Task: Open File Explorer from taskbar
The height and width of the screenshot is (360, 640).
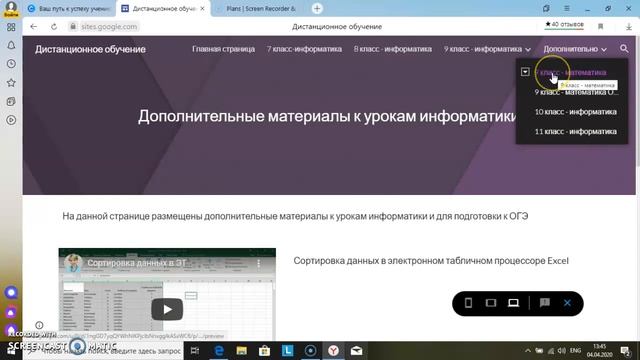Action: [242, 351]
